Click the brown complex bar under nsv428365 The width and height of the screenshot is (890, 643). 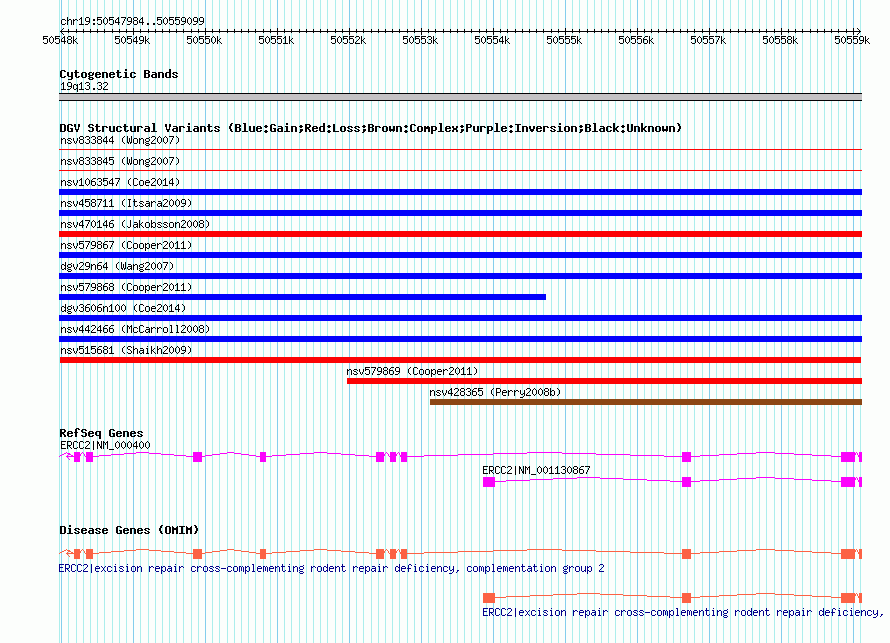(x=646, y=402)
